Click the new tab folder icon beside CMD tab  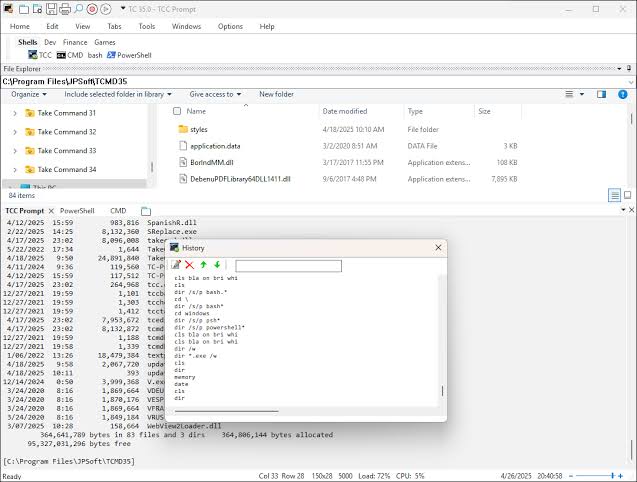point(146,211)
